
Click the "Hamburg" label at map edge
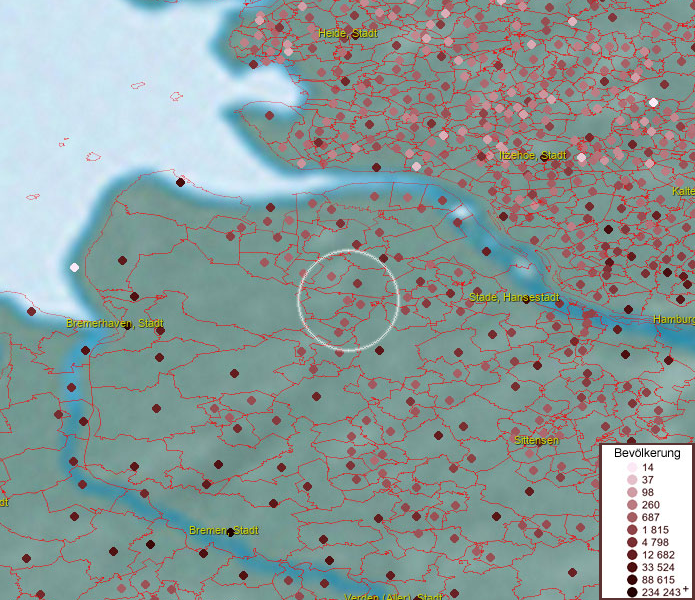[x=674, y=319]
